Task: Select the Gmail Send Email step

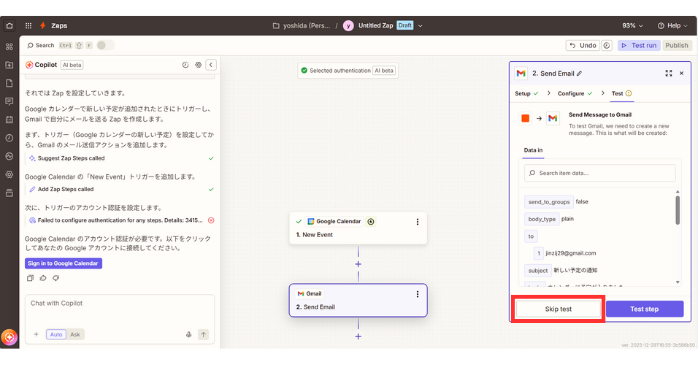Action: point(358,300)
